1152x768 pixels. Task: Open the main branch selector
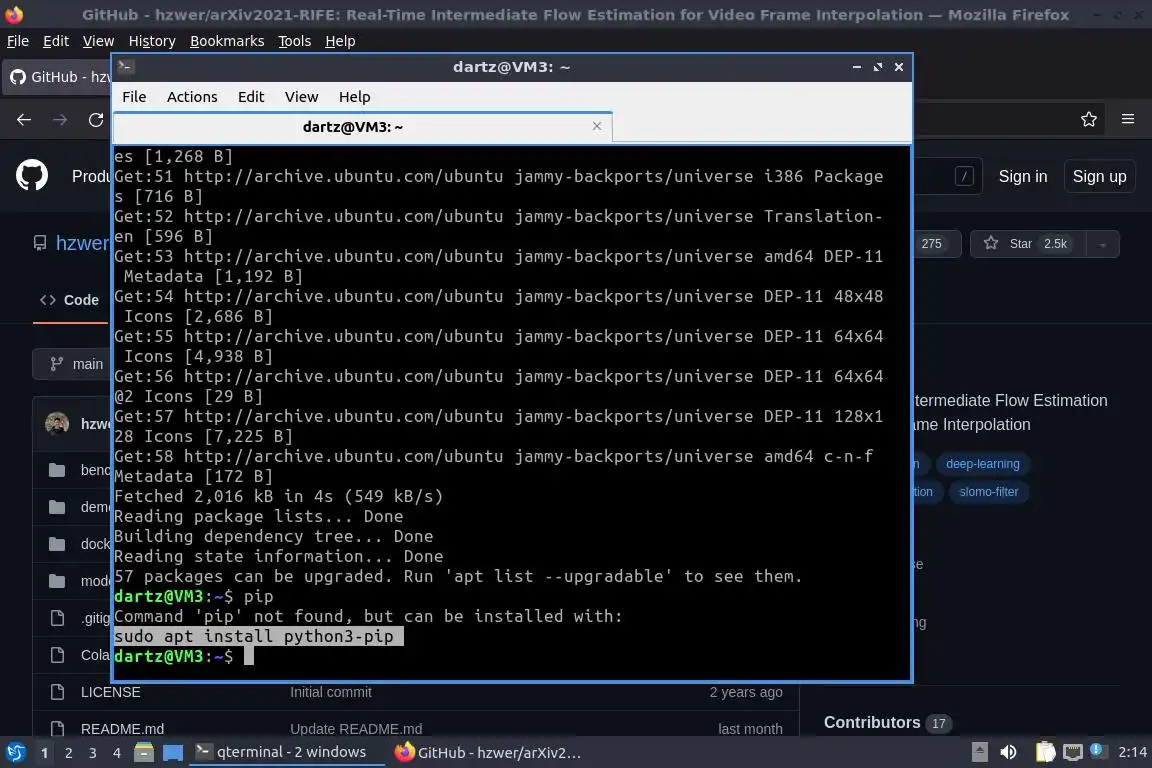[72, 365]
